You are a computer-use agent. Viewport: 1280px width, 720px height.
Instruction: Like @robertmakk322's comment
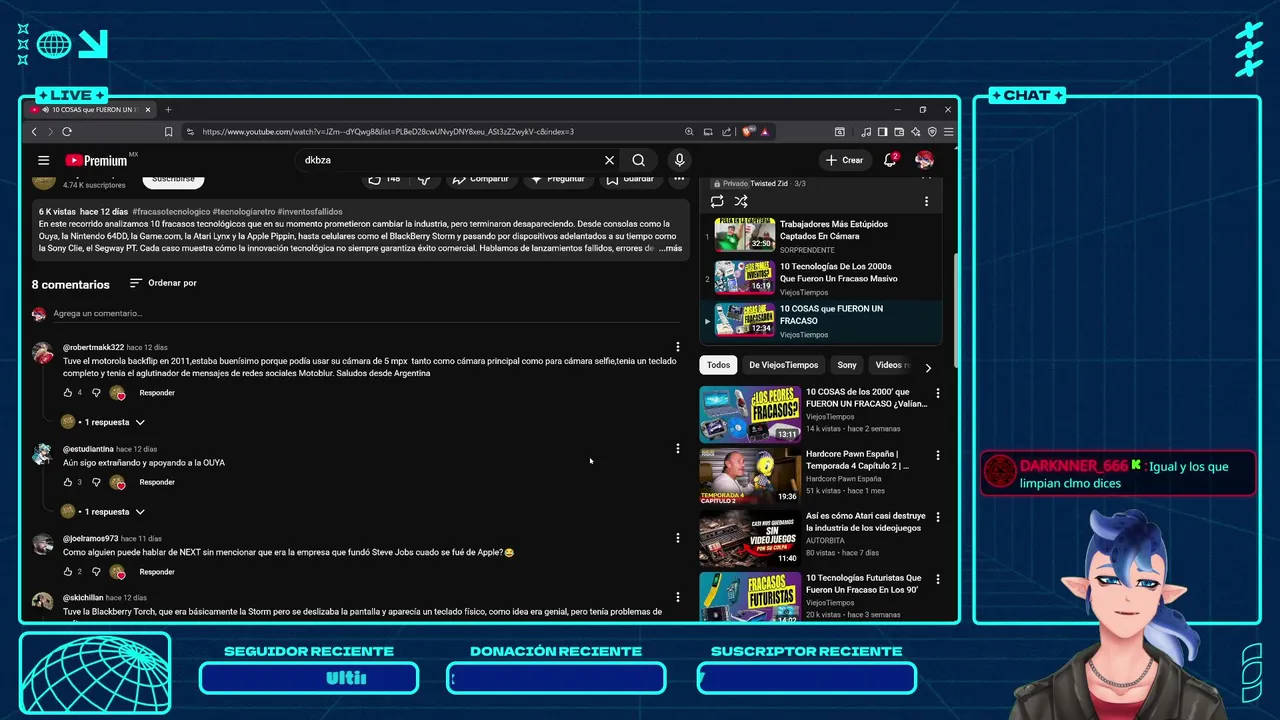[x=68, y=393]
